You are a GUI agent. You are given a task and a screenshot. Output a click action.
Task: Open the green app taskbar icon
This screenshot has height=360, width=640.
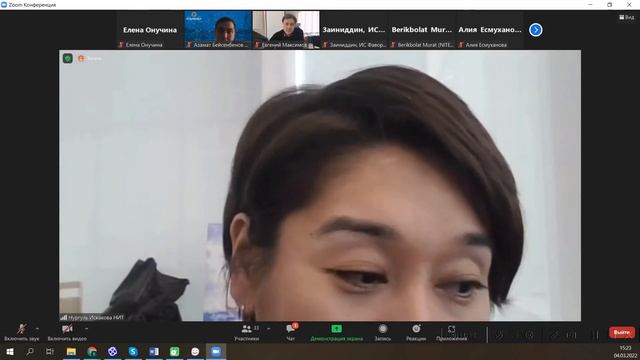(x=174, y=351)
